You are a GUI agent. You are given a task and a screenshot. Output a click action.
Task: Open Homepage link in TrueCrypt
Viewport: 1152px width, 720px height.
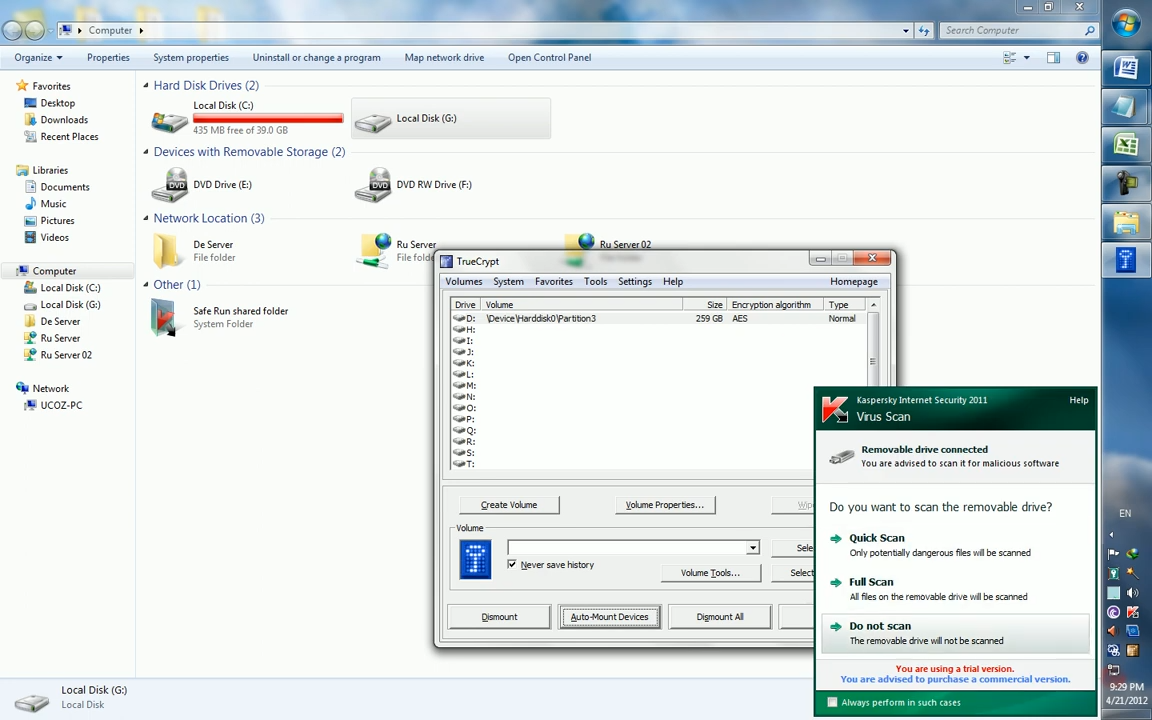tap(854, 281)
